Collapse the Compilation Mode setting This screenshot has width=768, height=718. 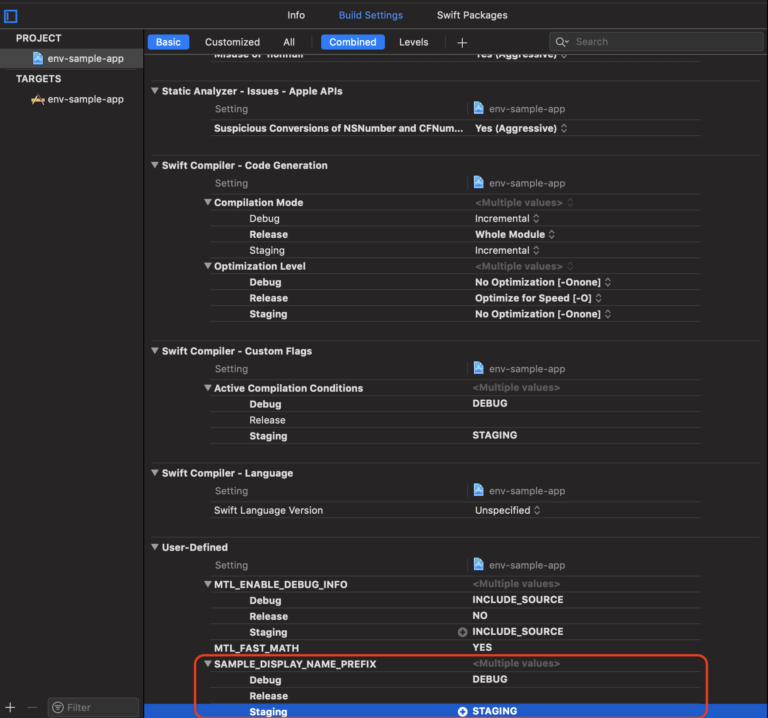pos(207,203)
